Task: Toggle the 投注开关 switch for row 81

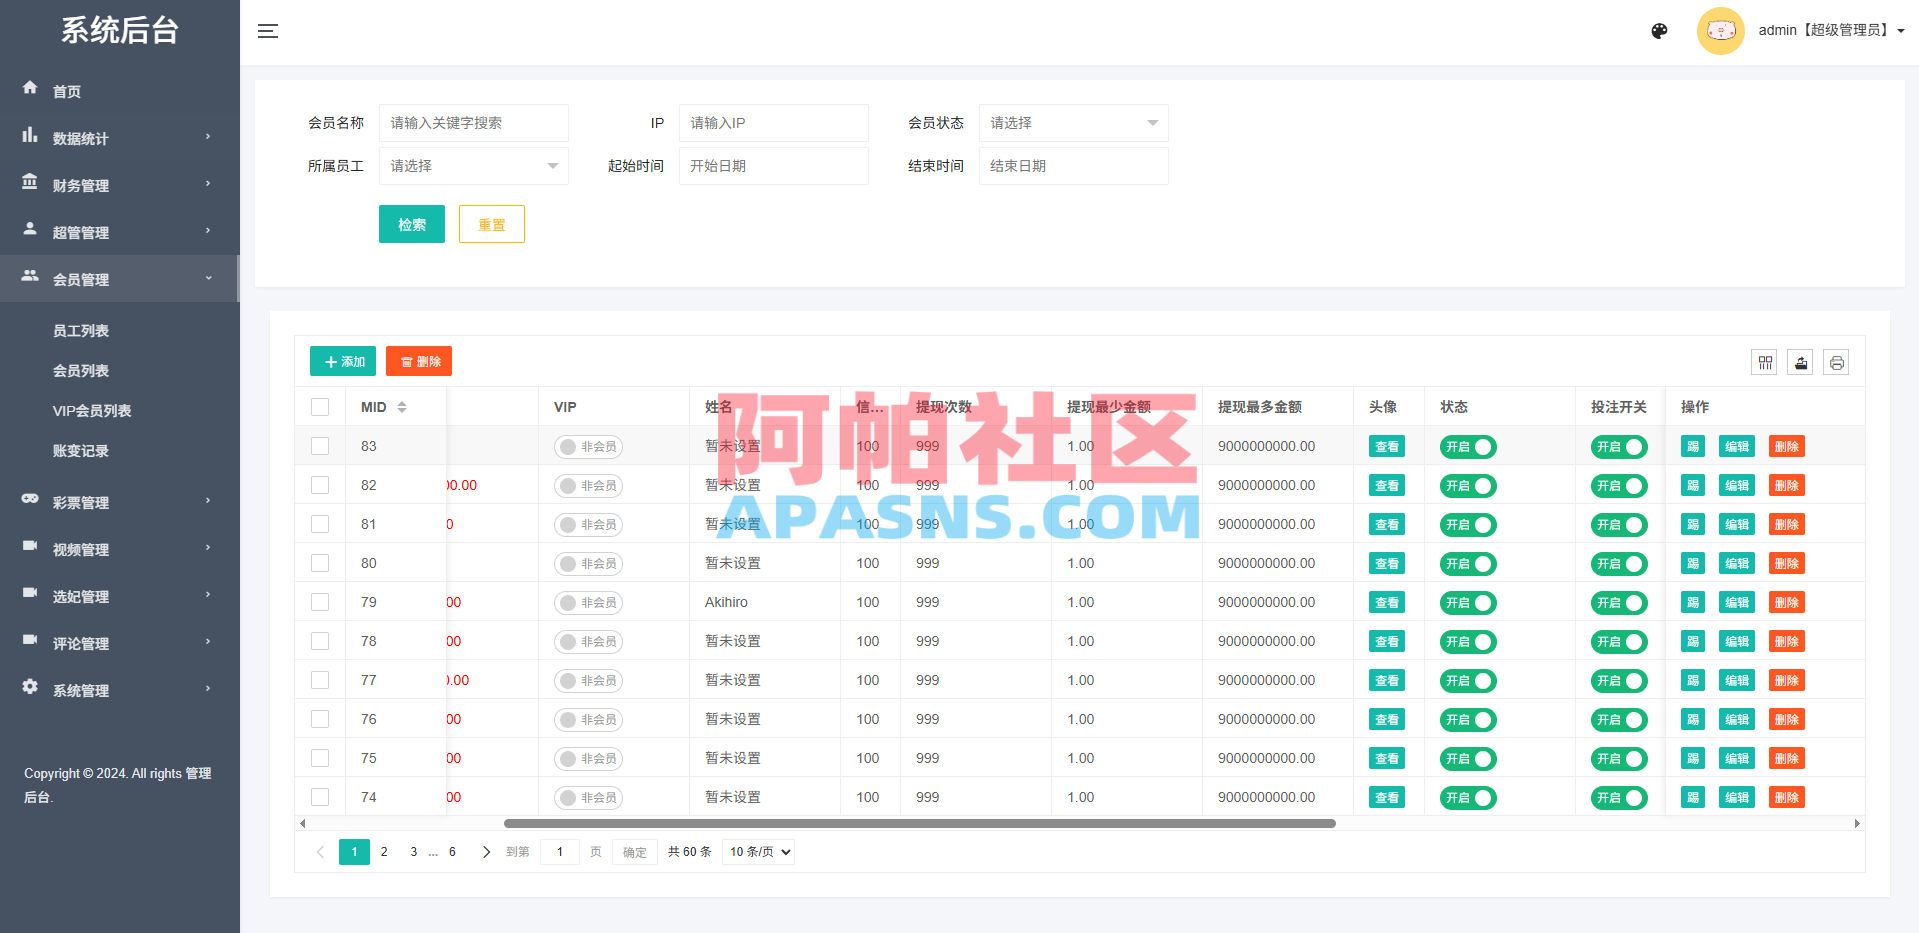Action: point(1619,525)
